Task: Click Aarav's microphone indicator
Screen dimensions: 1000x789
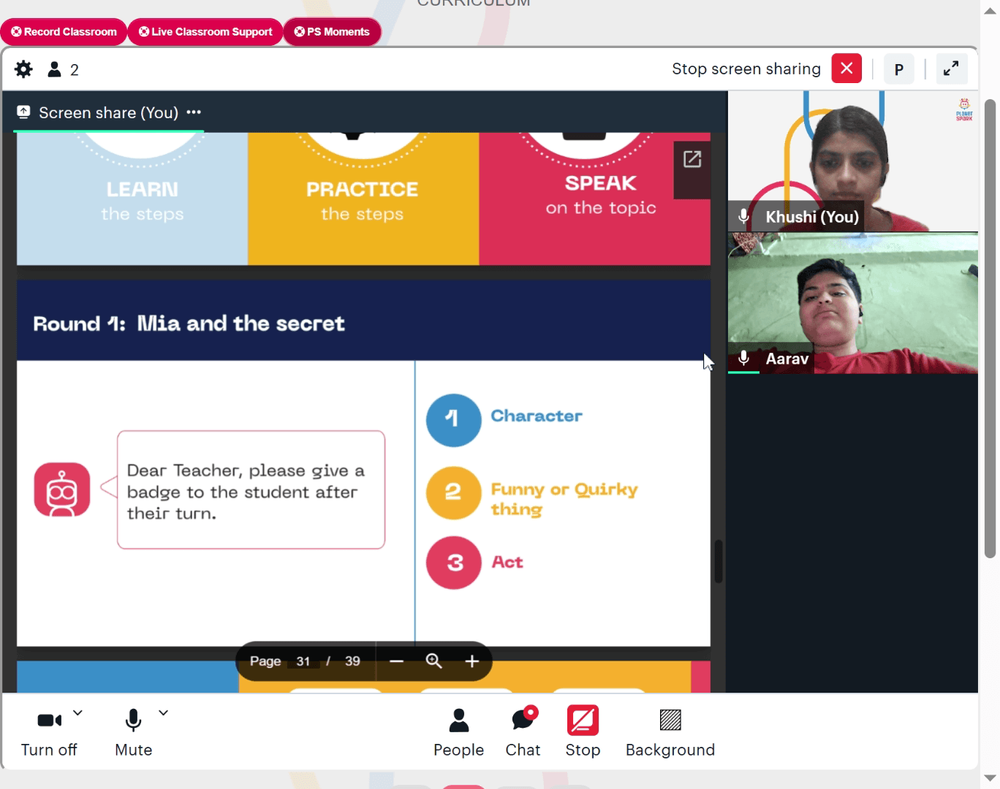Action: click(x=744, y=358)
